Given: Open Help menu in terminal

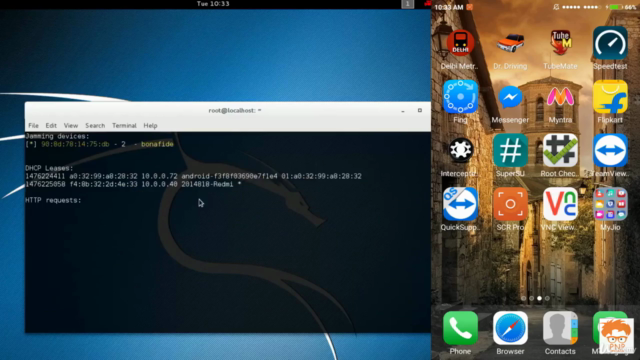Looking at the screenshot, I should tap(150, 126).
